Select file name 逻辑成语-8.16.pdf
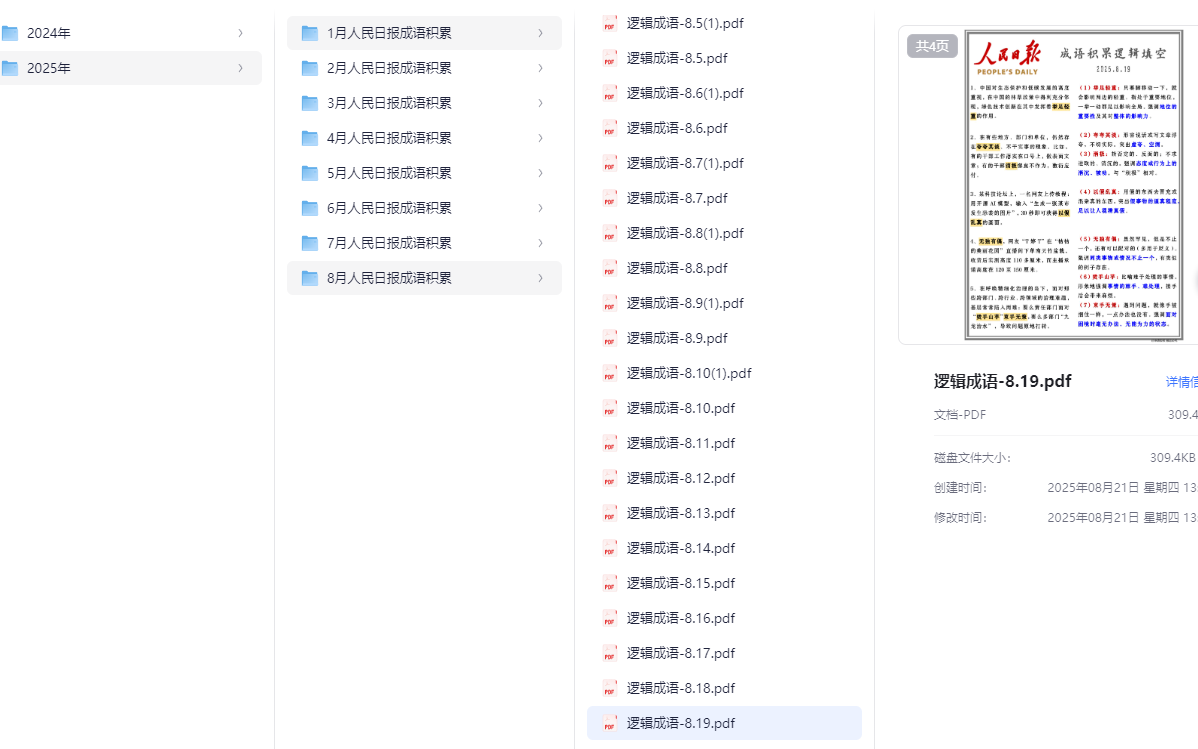 tap(681, 618)
